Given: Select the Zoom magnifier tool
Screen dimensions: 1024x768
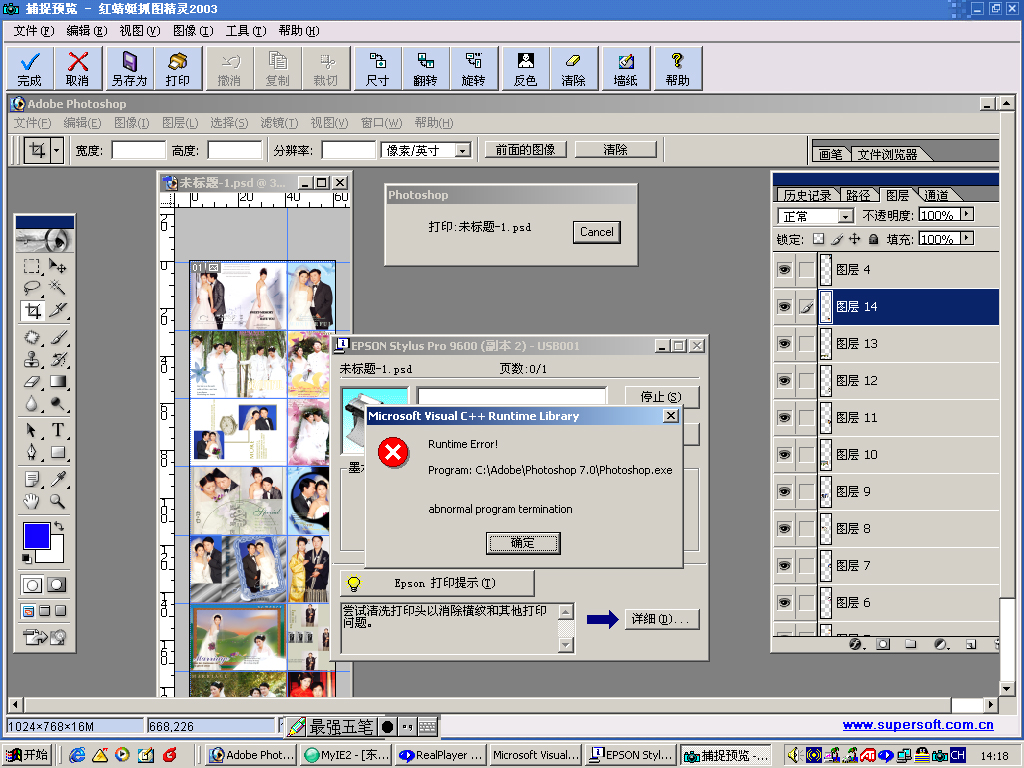Looking at the screenshot, I should [x=57, y=502].
